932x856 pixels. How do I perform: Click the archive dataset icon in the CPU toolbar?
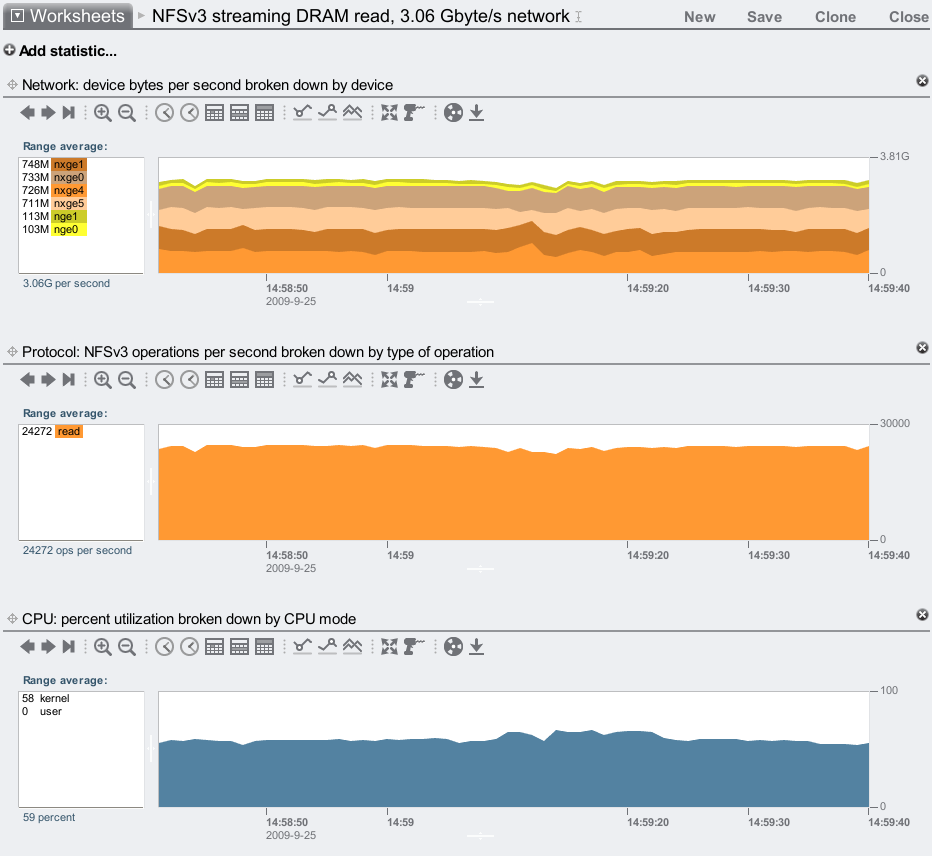tap(454, 647)
